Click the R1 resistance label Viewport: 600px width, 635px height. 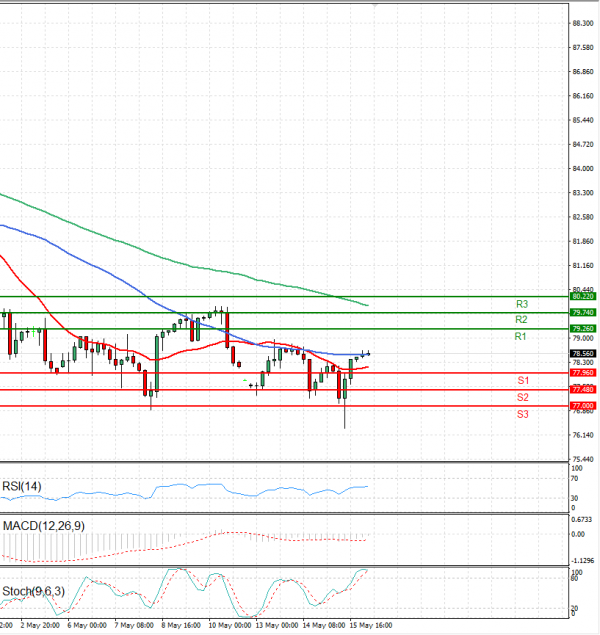tap(520, 336)
